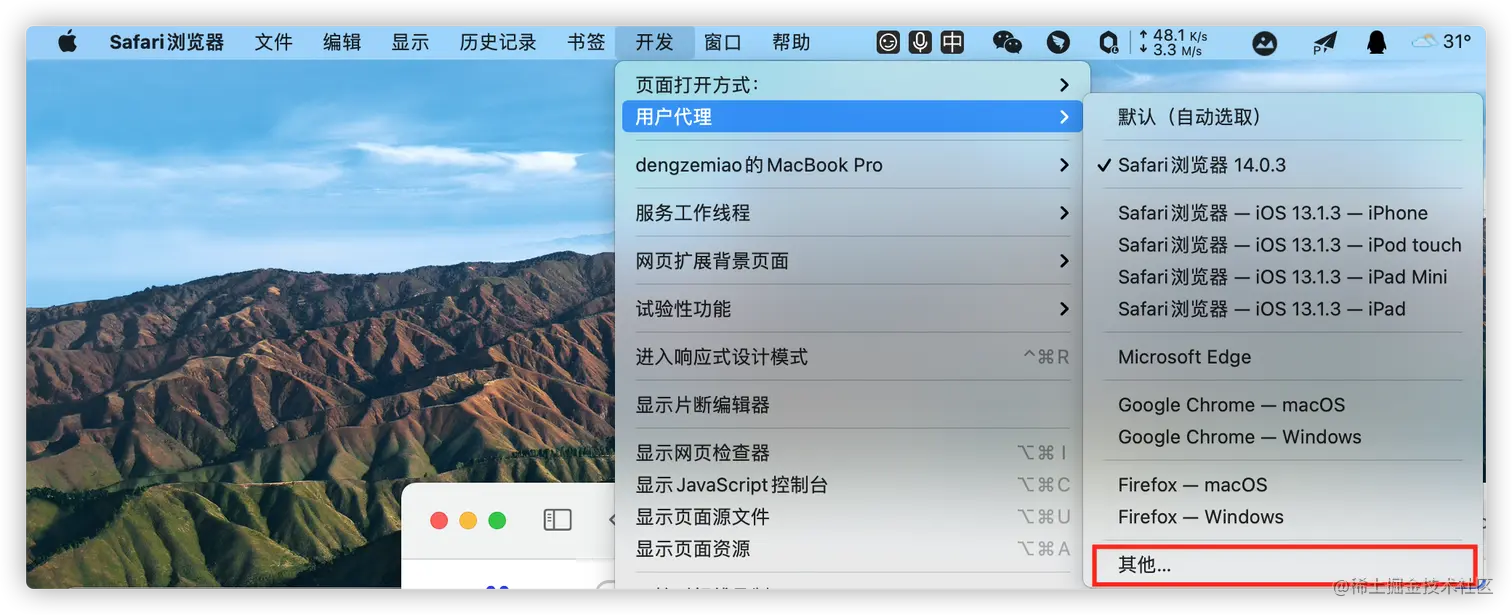1512x615 pixels.
Task: Open the microphone input menu bar icon
Action: [920, 42]
